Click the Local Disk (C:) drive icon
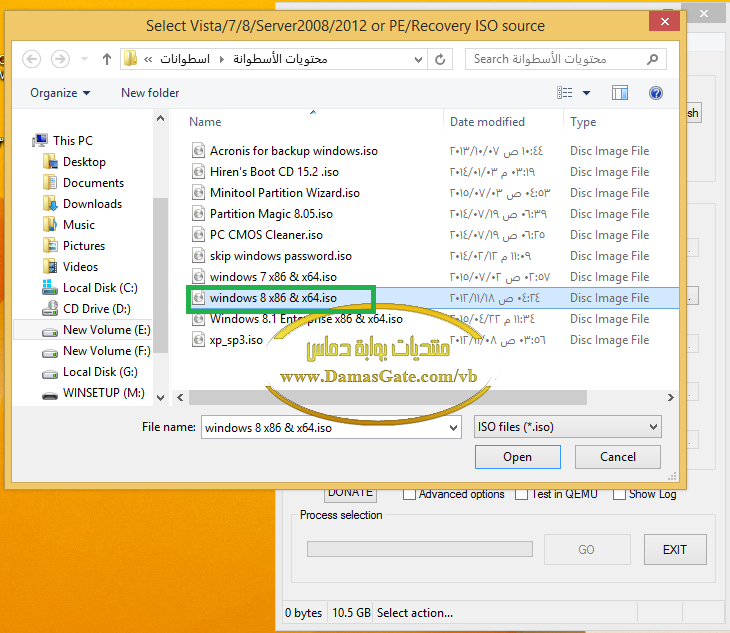Screen dimensions: 730x633 [x=50, y=287]
